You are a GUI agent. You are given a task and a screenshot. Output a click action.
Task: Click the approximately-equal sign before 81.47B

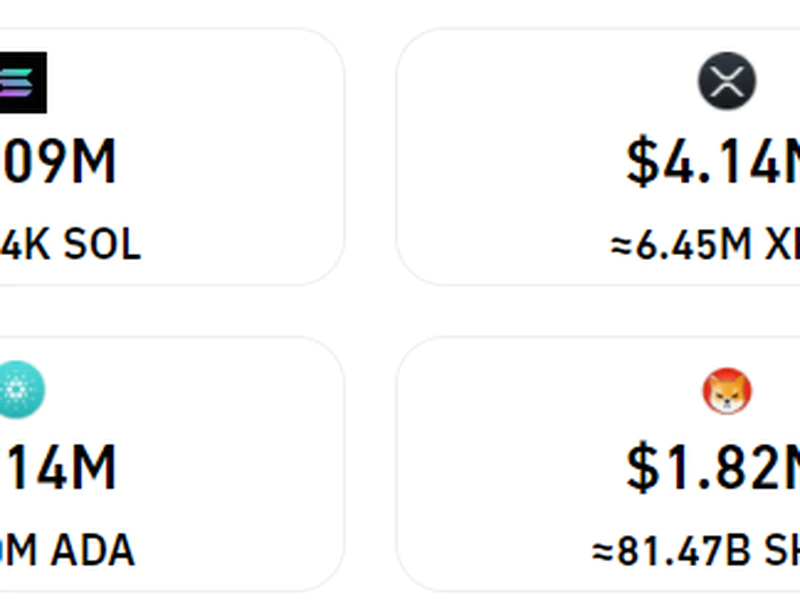tap(602, 551)
